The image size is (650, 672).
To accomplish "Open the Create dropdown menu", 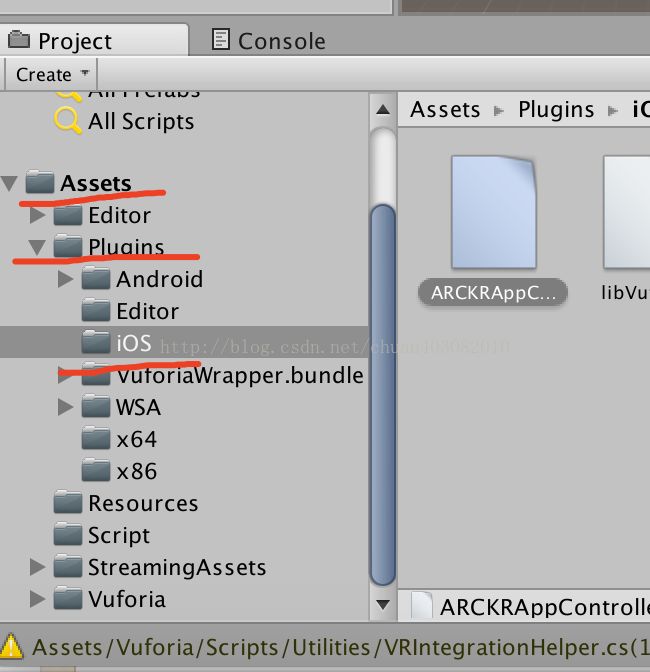I will (x=52, y=75).
